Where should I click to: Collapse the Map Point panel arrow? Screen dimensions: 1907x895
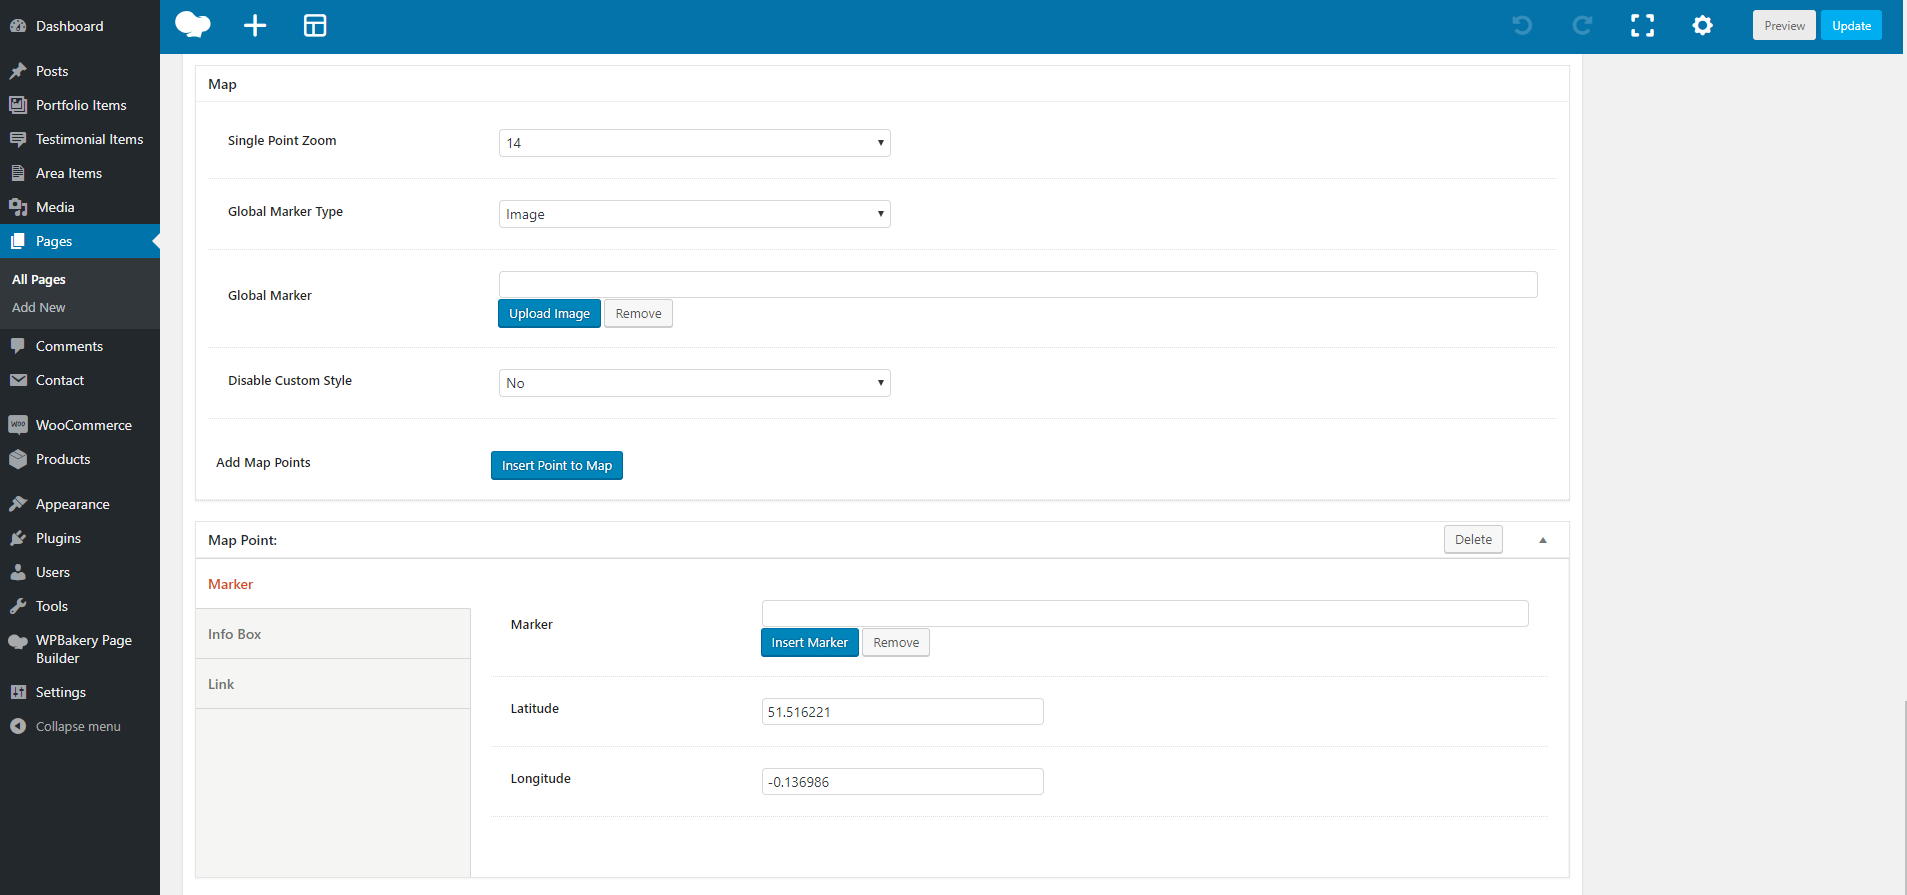[1543, 540]
